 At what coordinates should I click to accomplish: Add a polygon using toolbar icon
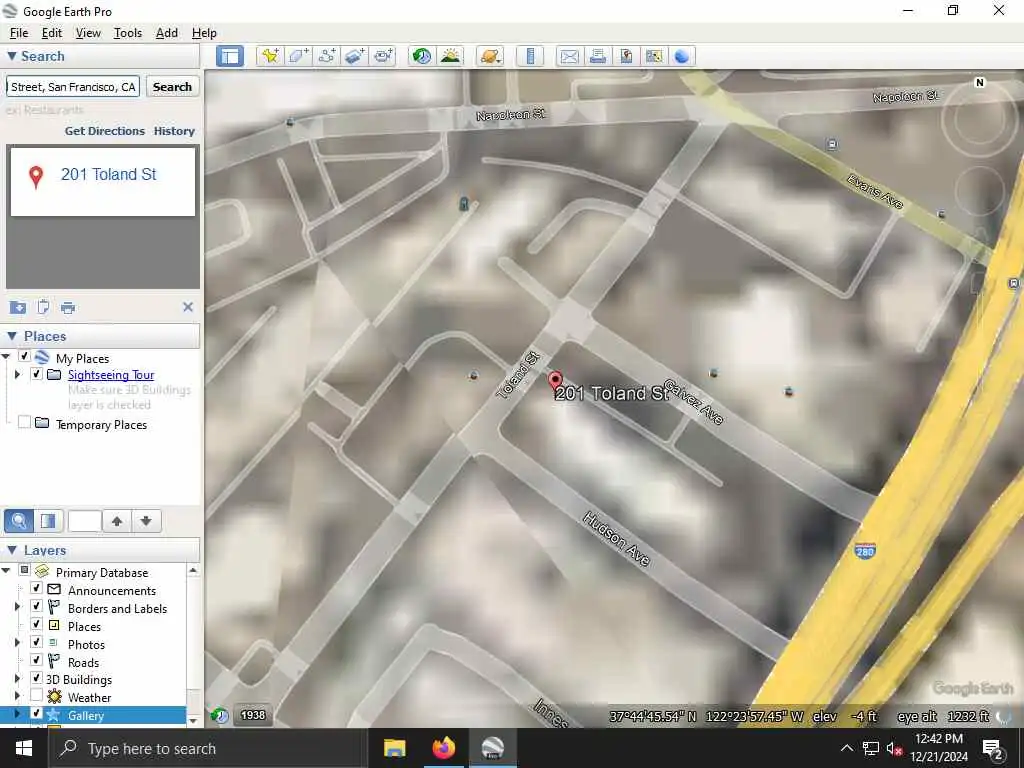click(x=298, y=56)
